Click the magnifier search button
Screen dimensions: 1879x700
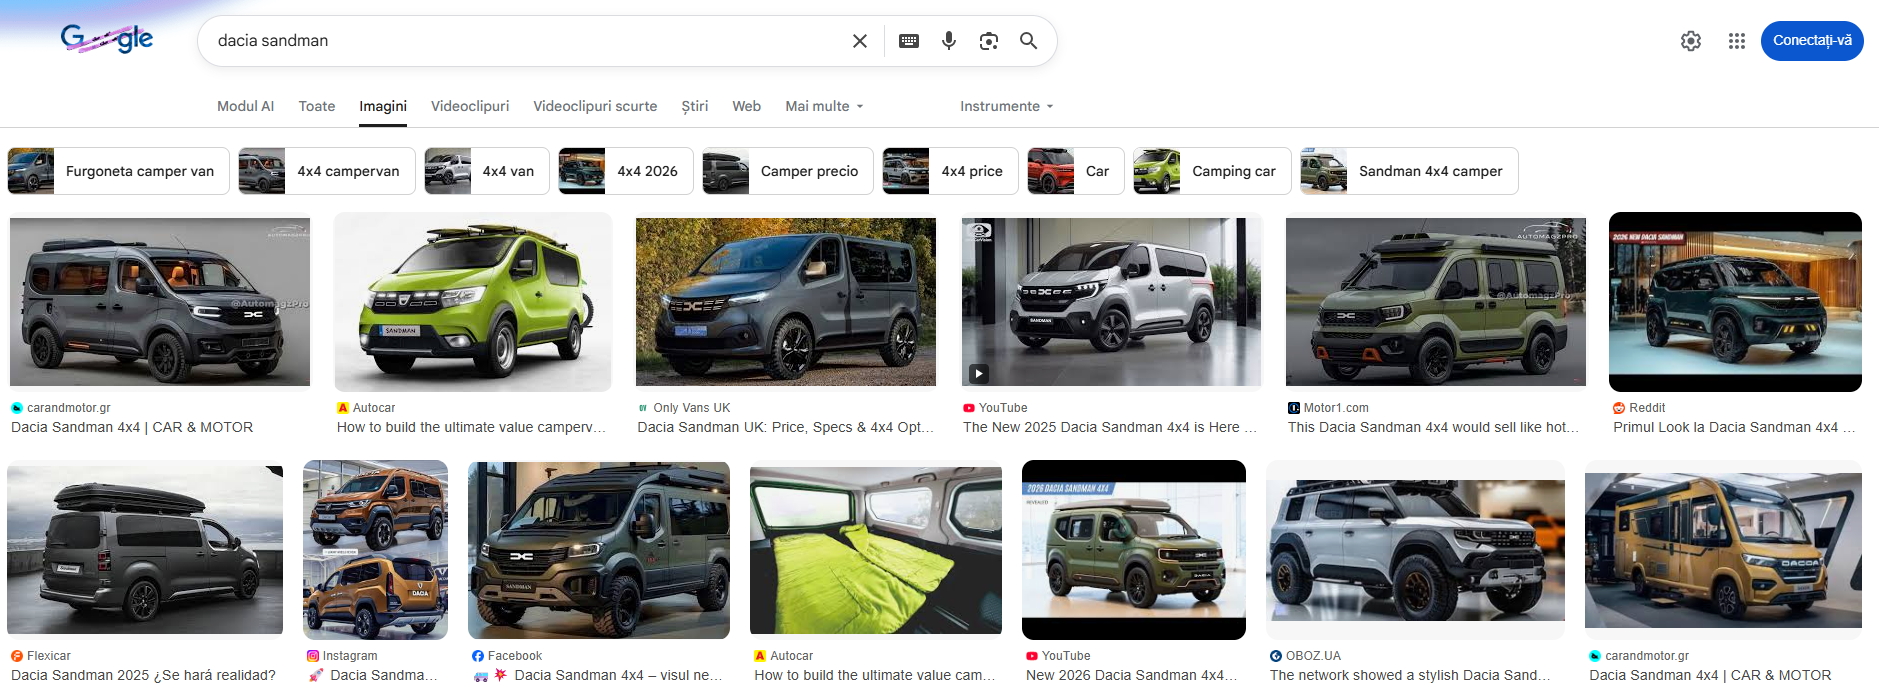click(1028, 41)
